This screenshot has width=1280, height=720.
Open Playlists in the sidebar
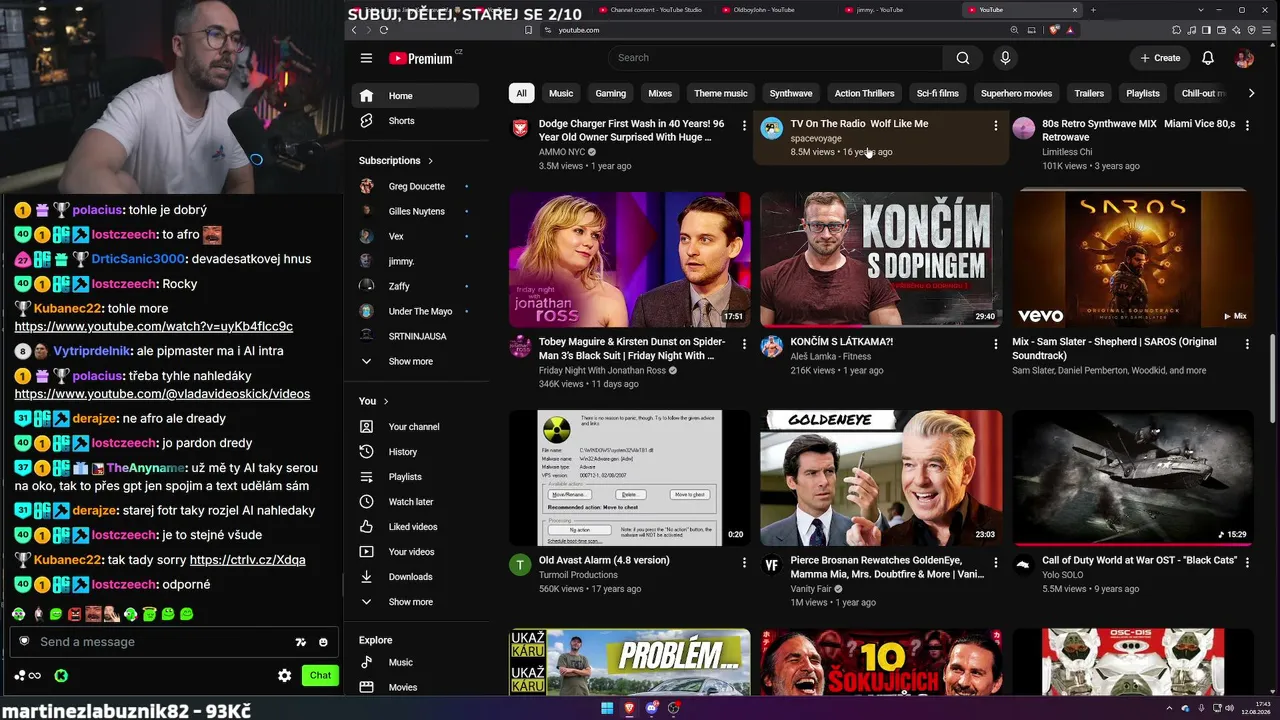coord(415,477)
